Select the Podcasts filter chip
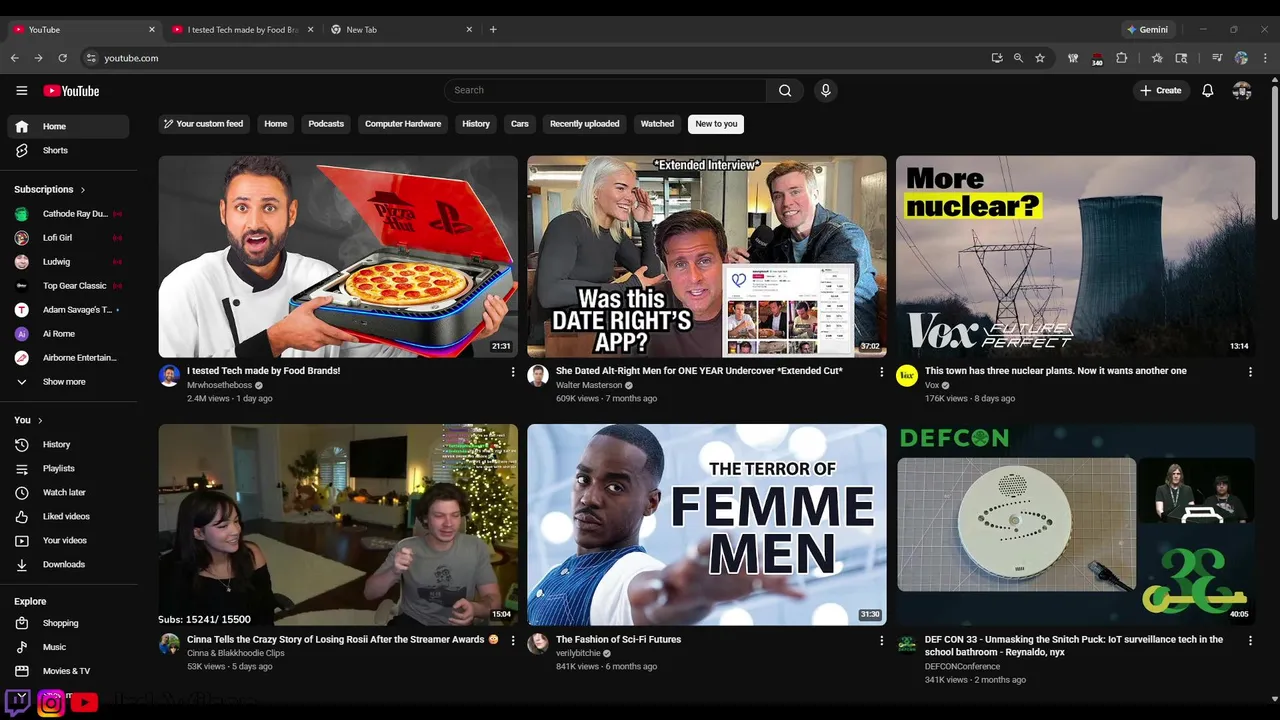 point(326,124)
